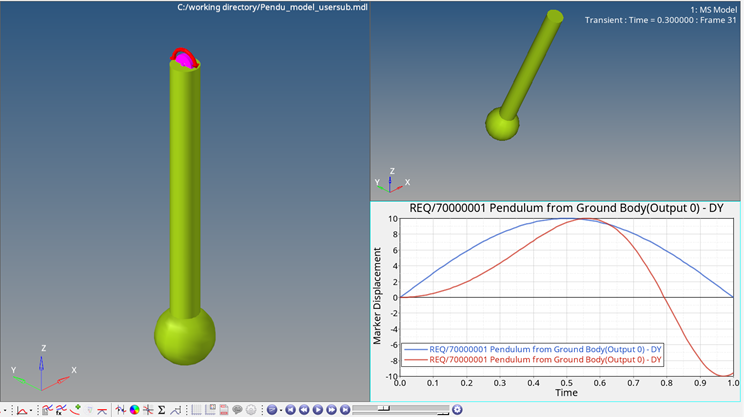Click the window layout icon with red corner
Image resolution: width=744 pixels, height=417 pixels.
click(210, 410)
